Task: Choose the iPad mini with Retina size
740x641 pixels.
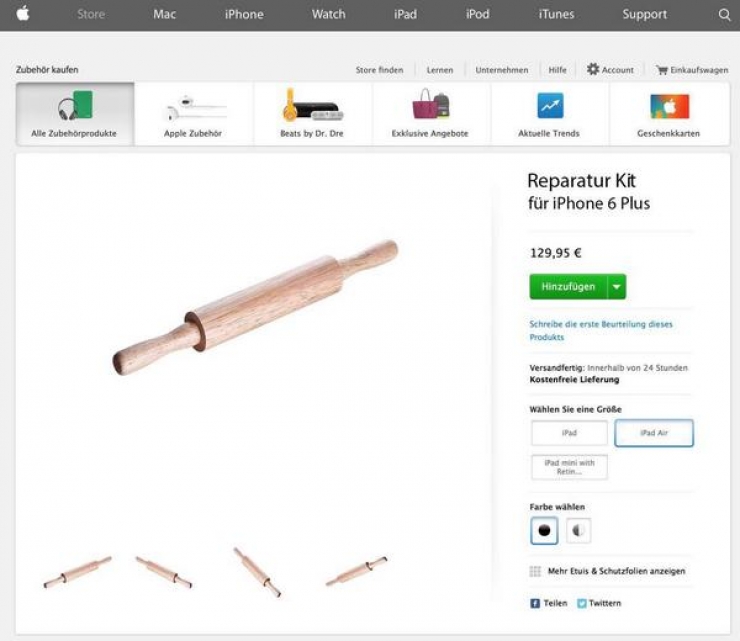Action: 569,467
